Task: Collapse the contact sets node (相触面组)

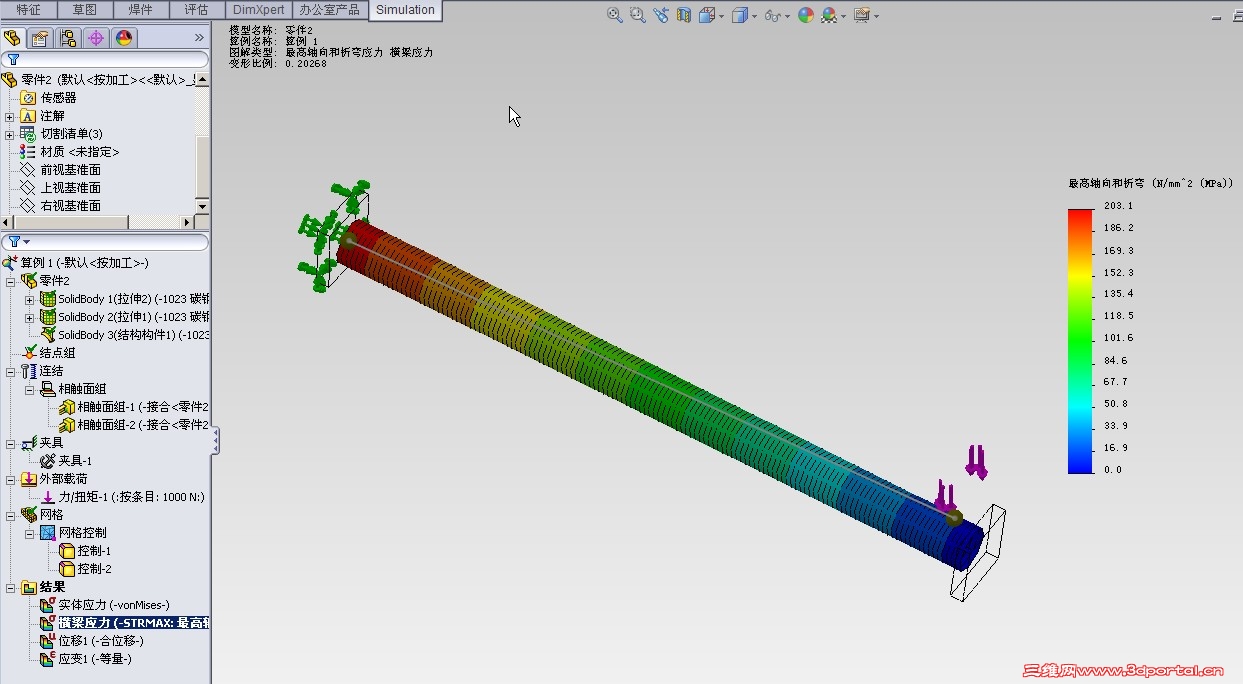Action: click(29, 389)
